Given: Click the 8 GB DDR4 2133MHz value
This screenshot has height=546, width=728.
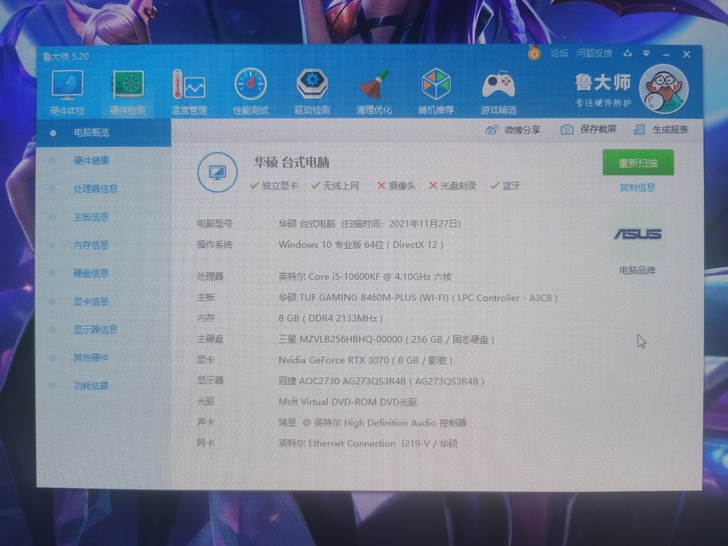Looking at the screenshot, I should coord(331,318).
